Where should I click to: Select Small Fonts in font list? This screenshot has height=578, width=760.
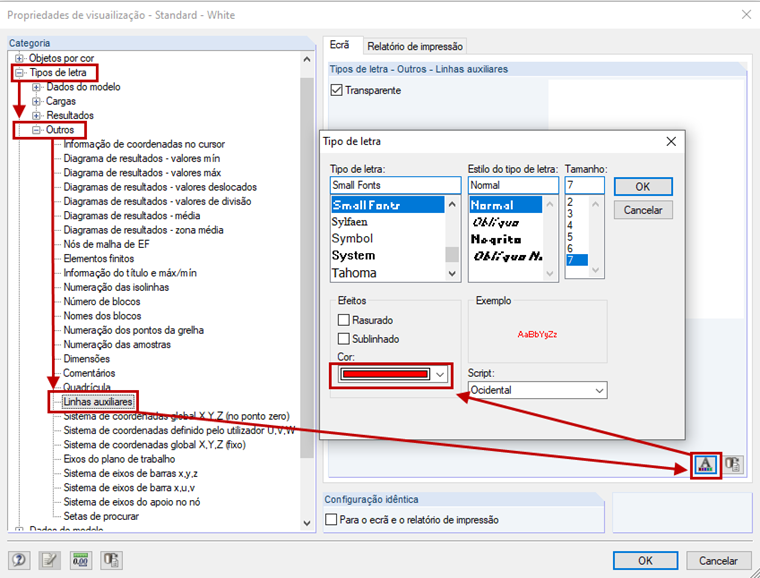(387, 205)
